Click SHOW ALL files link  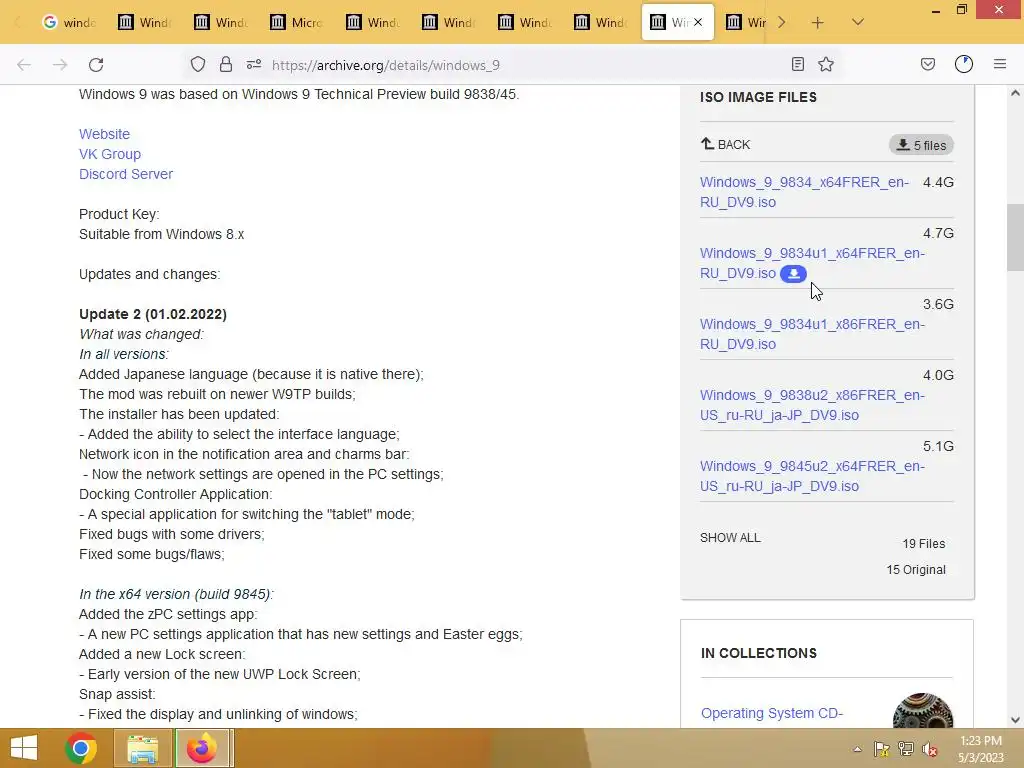click(x=730, y=537)
